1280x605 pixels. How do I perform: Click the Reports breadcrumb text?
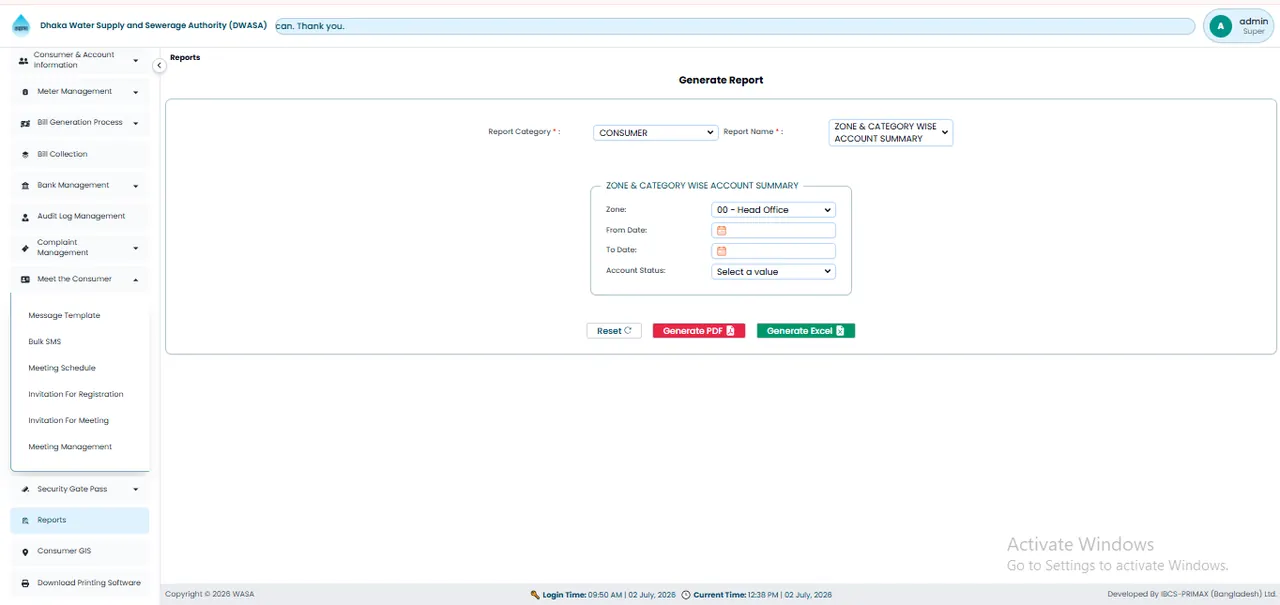[x=185, y=58]
